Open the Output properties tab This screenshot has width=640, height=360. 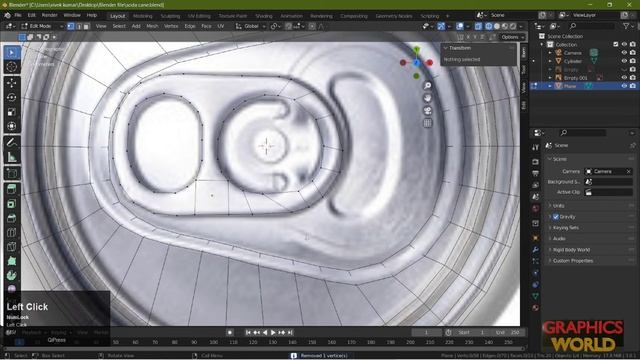coord(535,173)
